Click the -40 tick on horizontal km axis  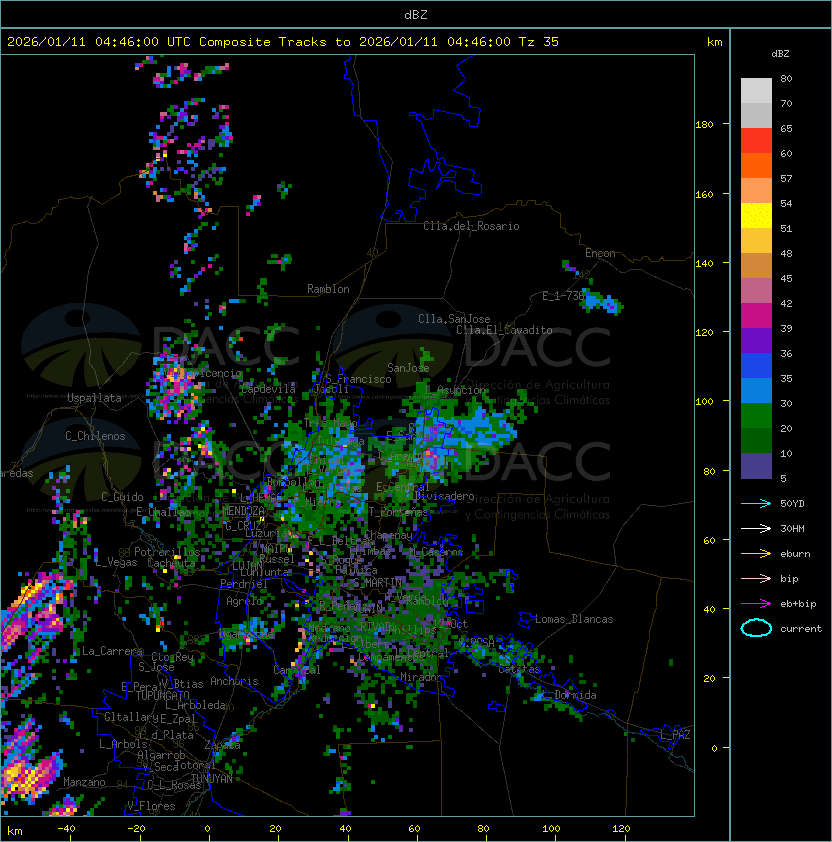click(x=66, y=829)
